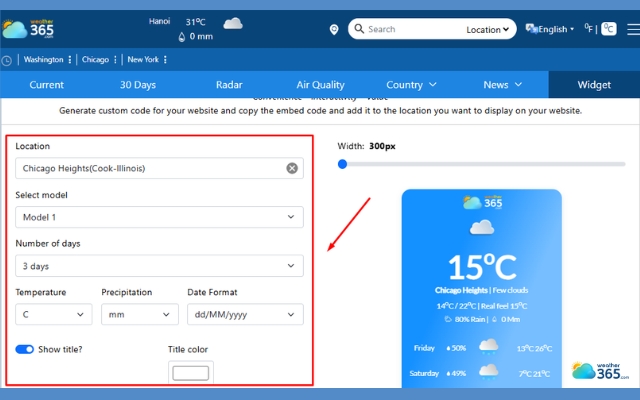
Task: Open the hamburger menu icon
Action: pyautogui.click(x=633, y=29)
